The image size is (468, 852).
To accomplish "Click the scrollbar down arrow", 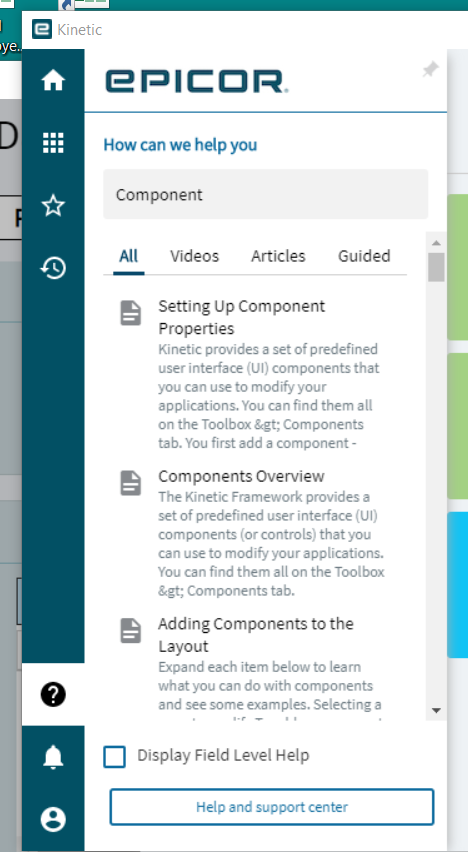I will pyautogui.click(x=436, y=710).
